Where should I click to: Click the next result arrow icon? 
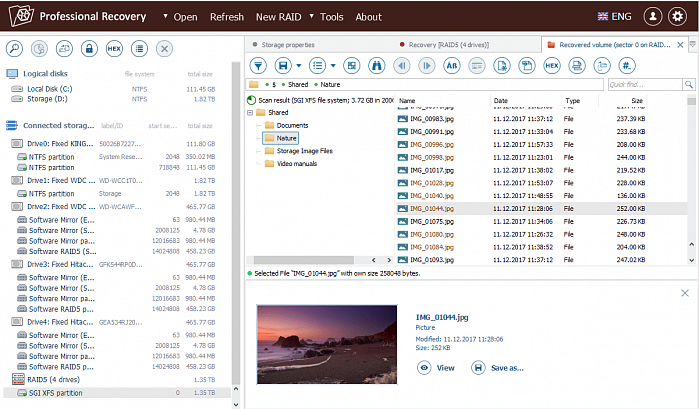coord(427,66)
